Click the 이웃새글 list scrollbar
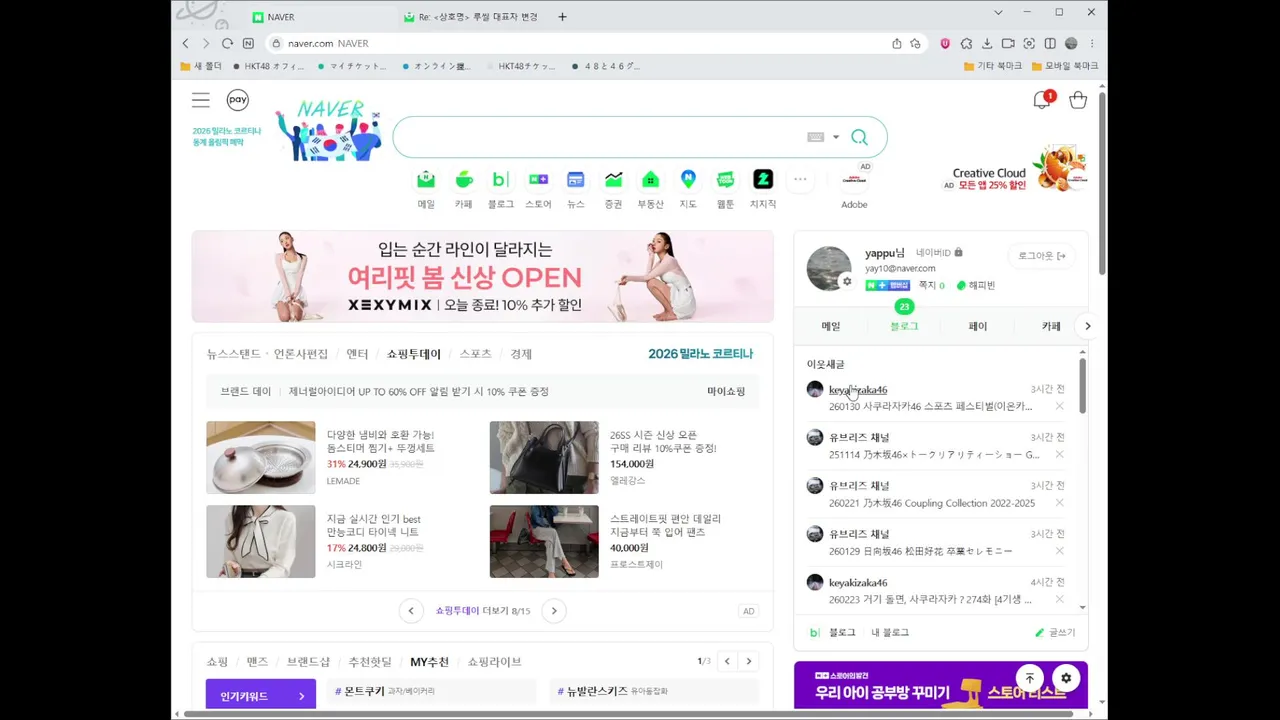Image resolution: width=1280 pixels, height=720 pixels. click(x=1082, y=385)
